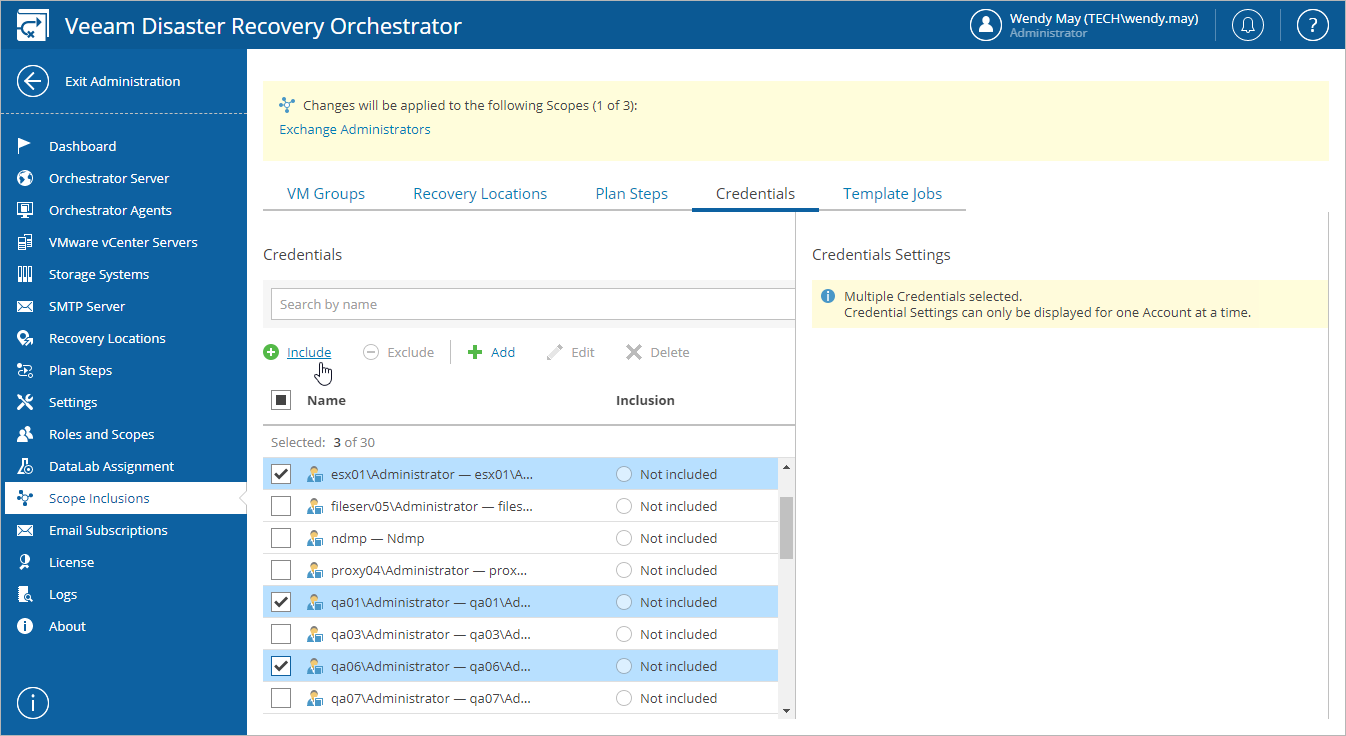Open the Dashboard menu label
1346x736 pixels.
pyautogui.click(x=82, y=146)
